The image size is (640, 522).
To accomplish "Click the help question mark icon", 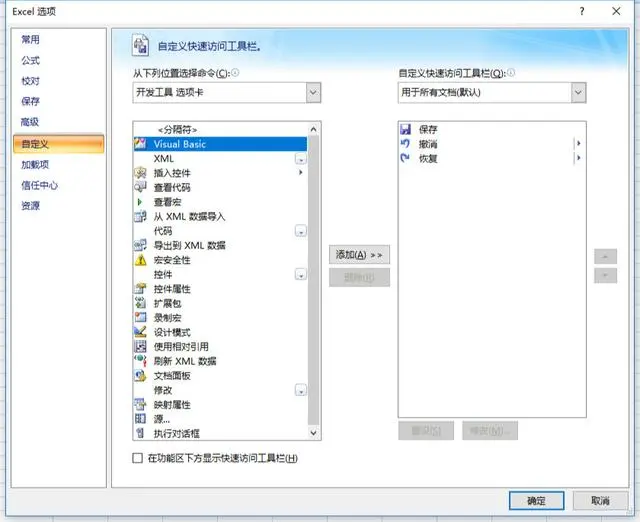I will tap(582, 11).
